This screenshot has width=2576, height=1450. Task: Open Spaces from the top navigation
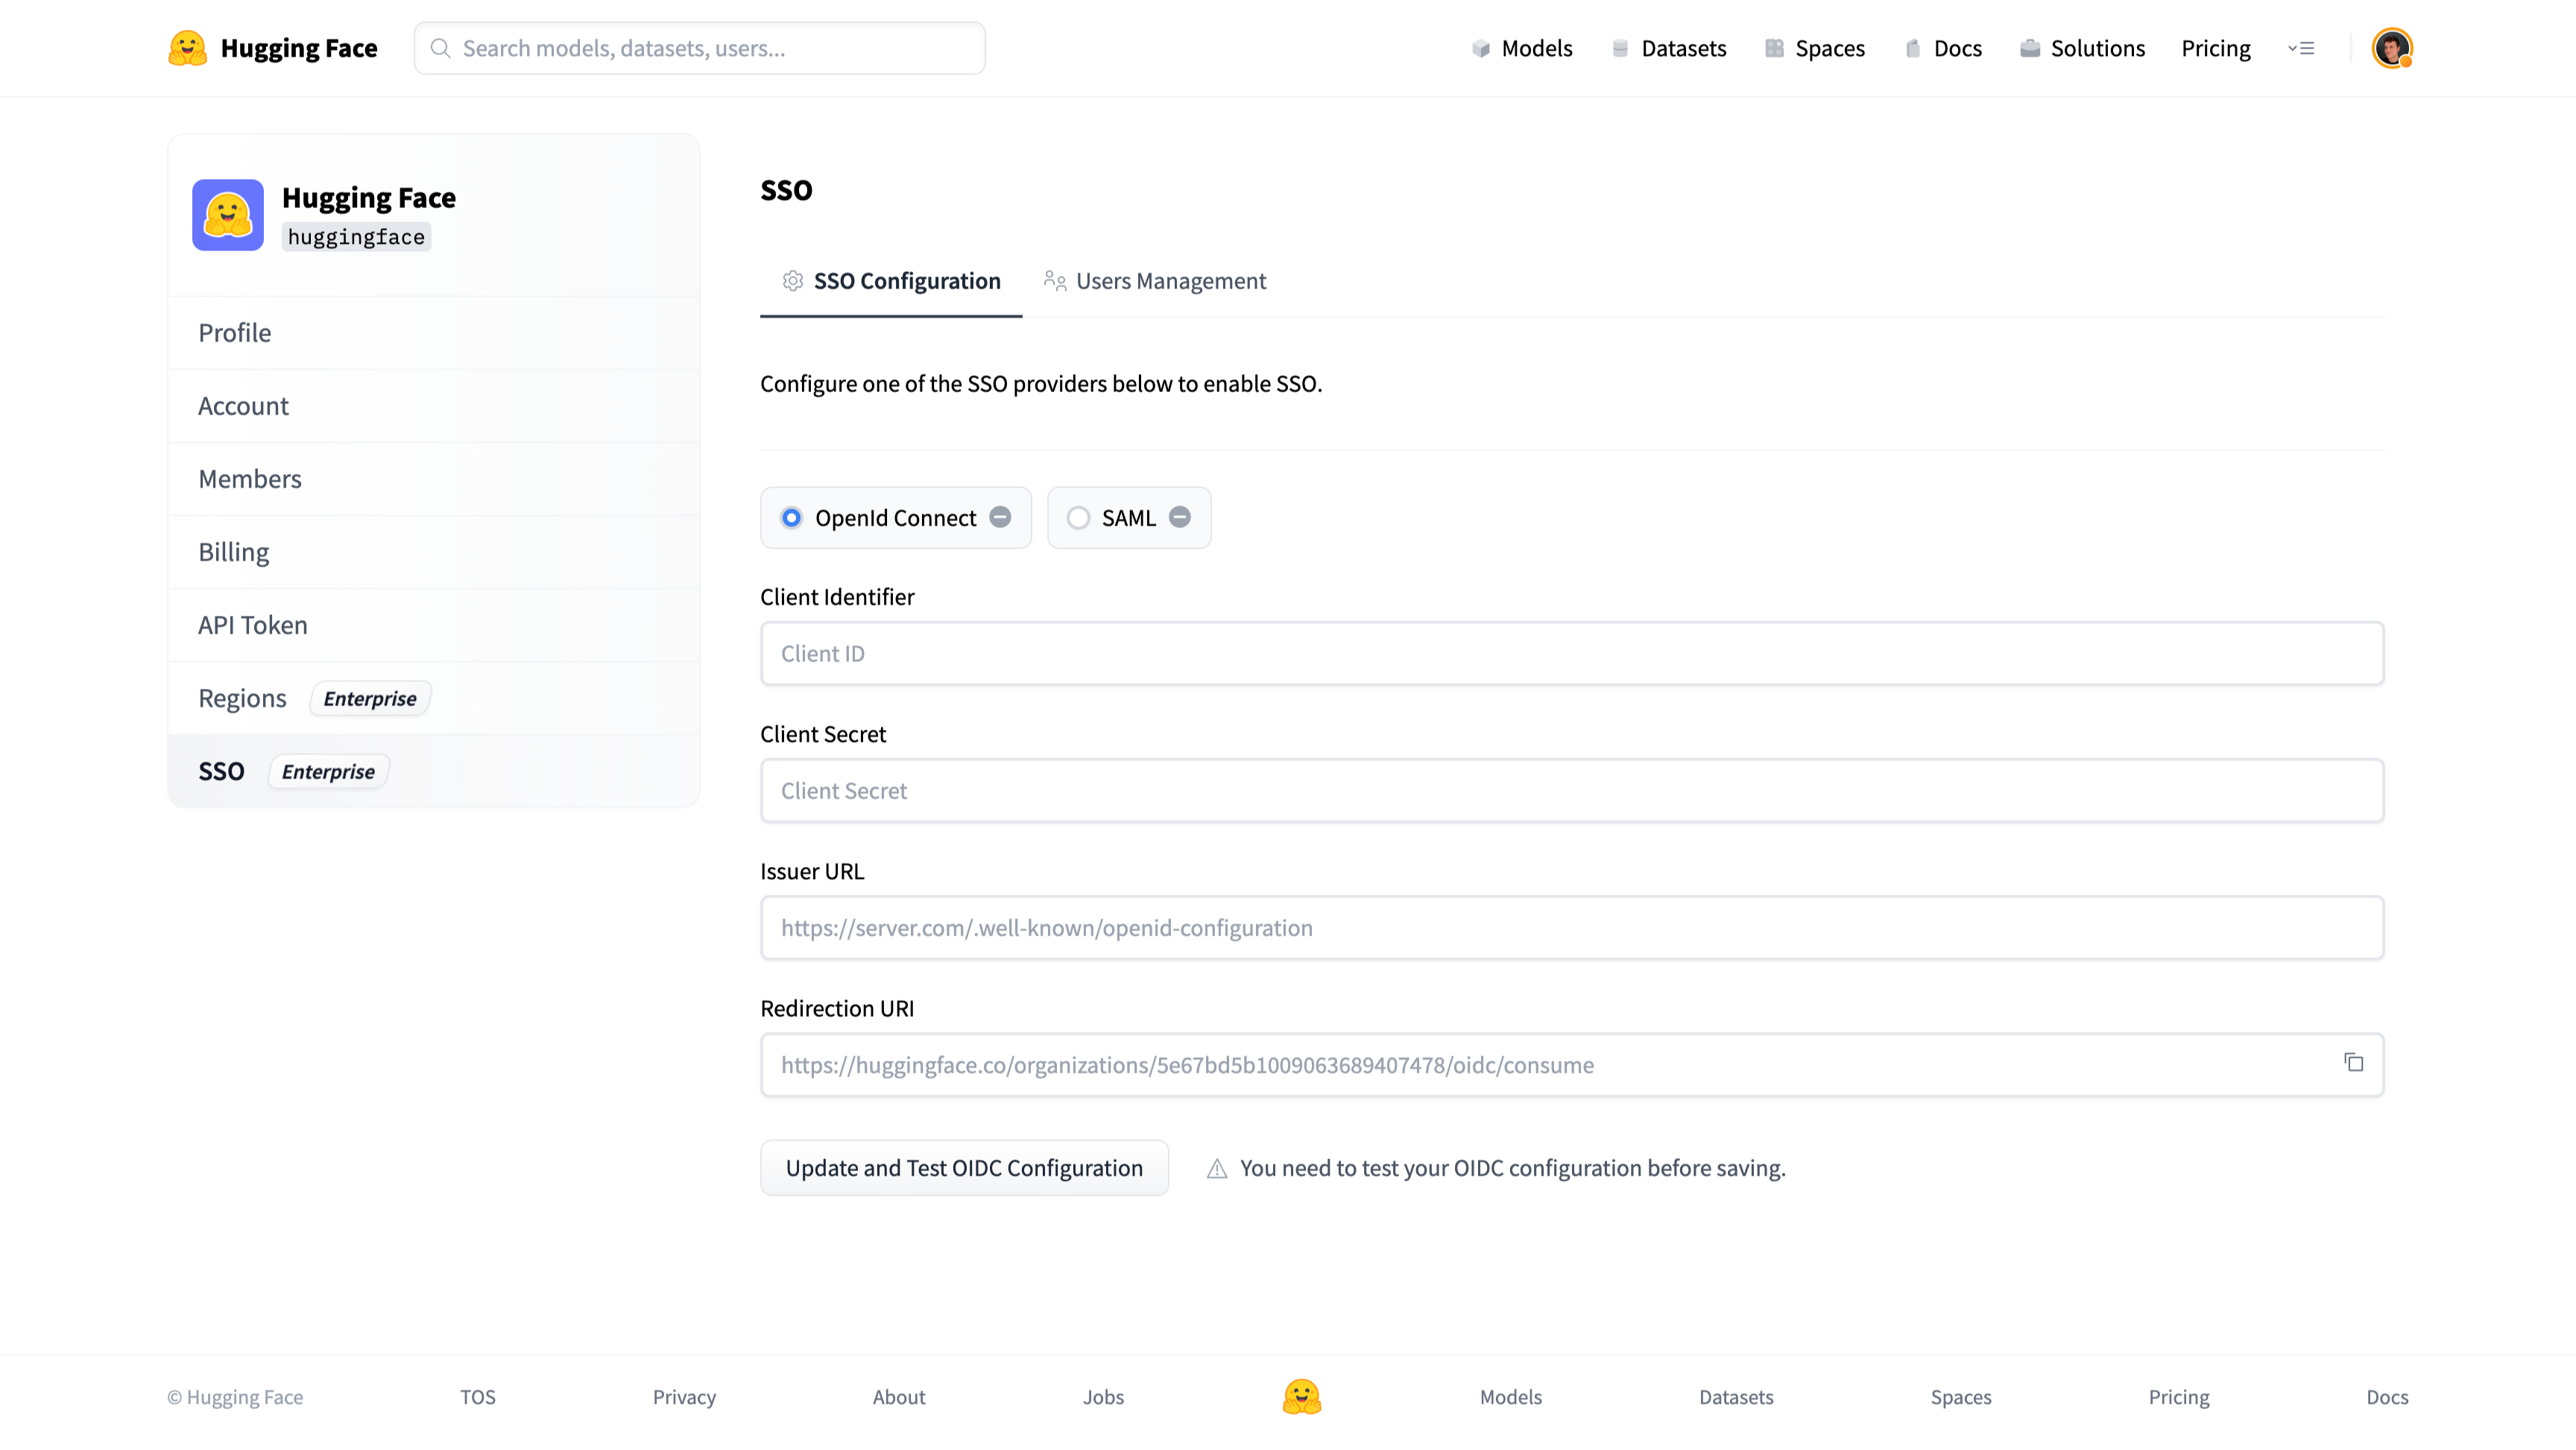point(1814,48)
